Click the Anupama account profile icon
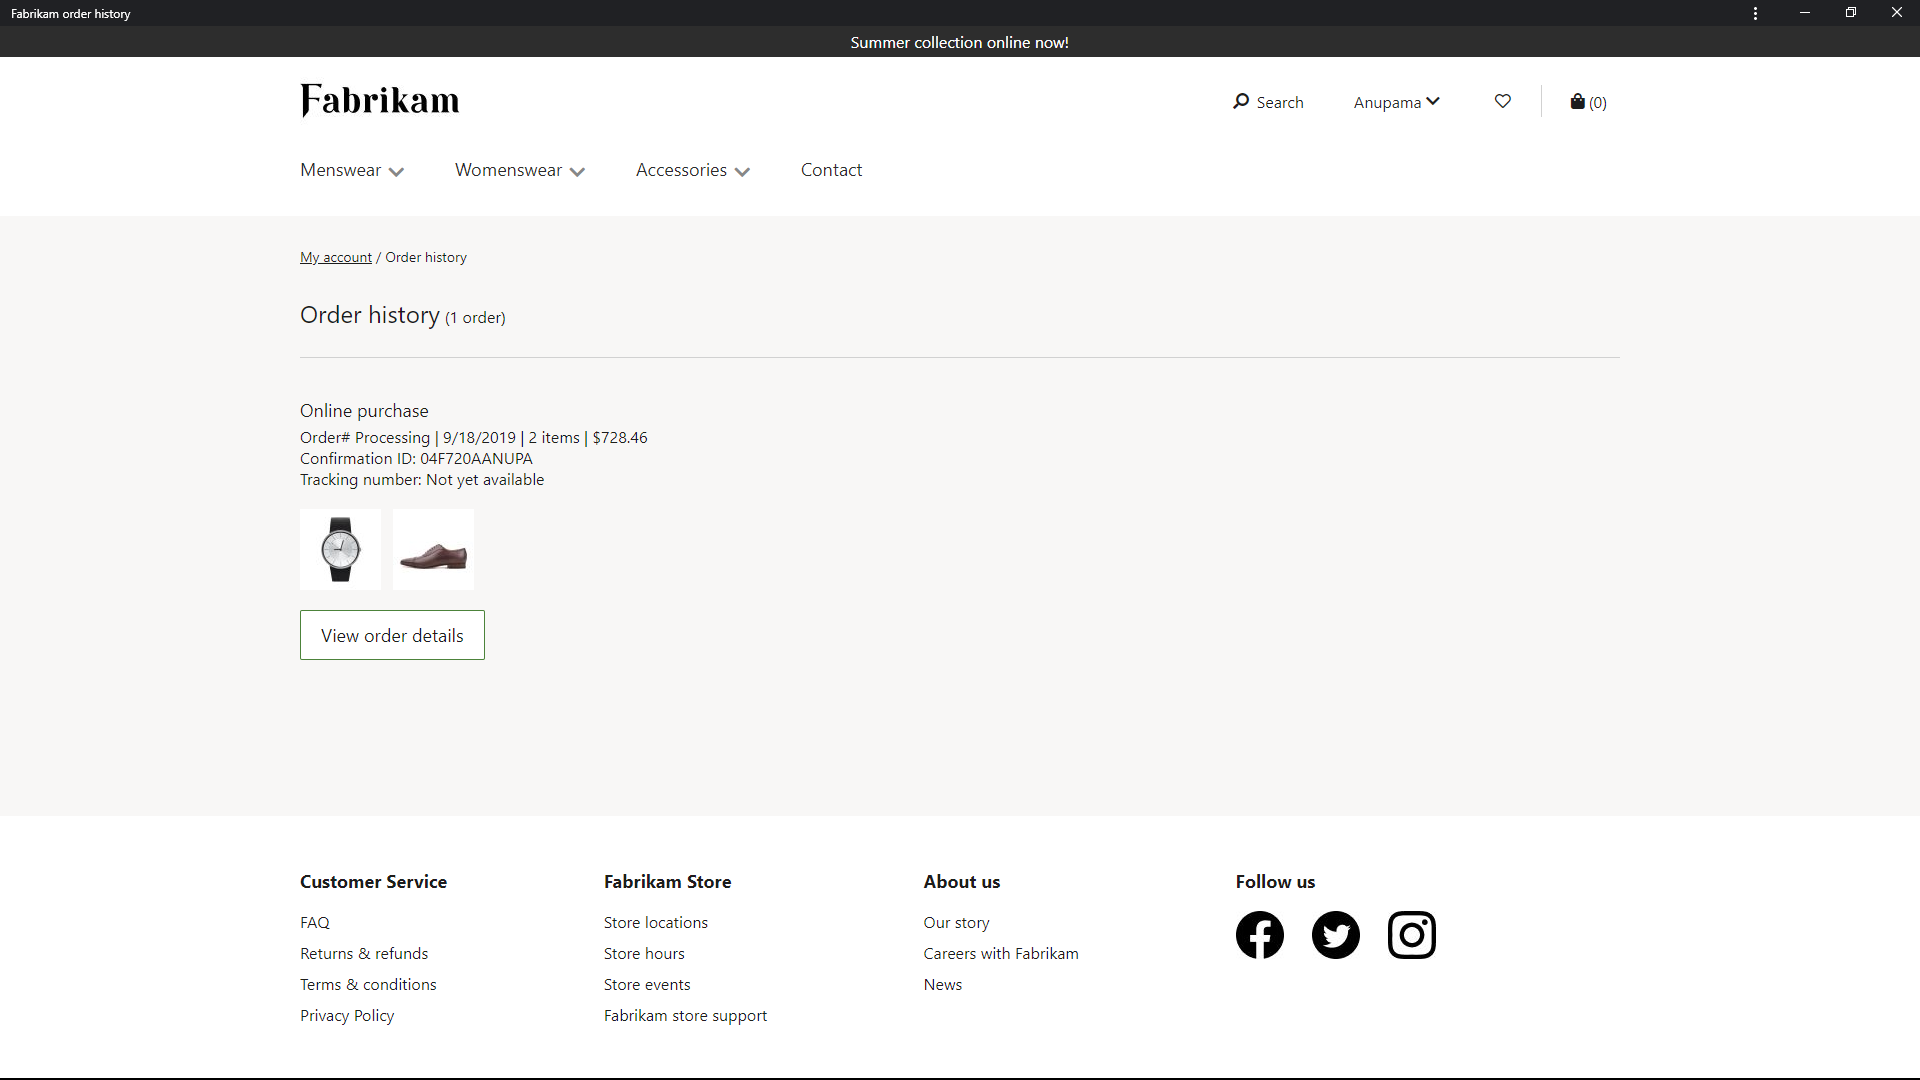Viewport: 1920px width, 1080px height. pos(1394,102)
